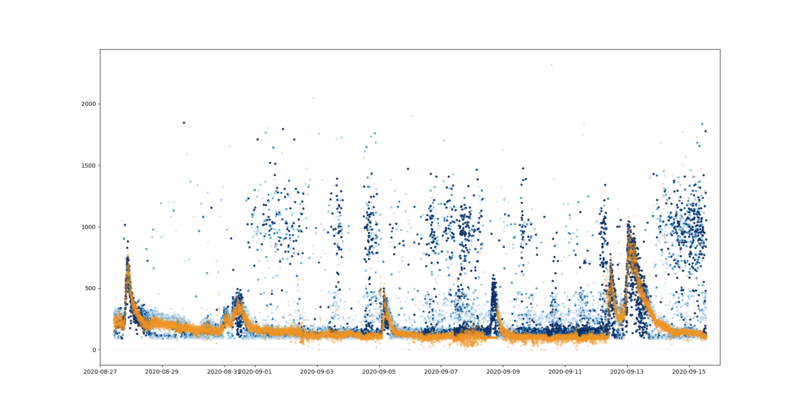The height and width of the screenshot is (410, 800).
Task: Click the 500 y-axis tick label
Action: click(90, 289)
